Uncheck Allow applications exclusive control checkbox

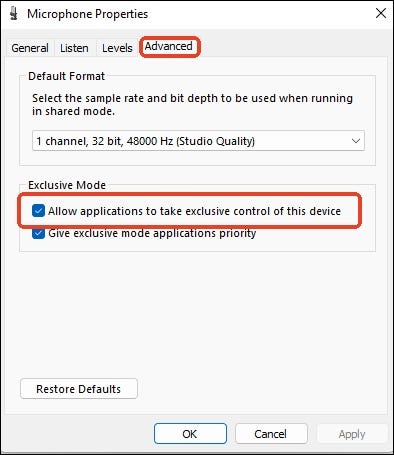coord(38,211)
